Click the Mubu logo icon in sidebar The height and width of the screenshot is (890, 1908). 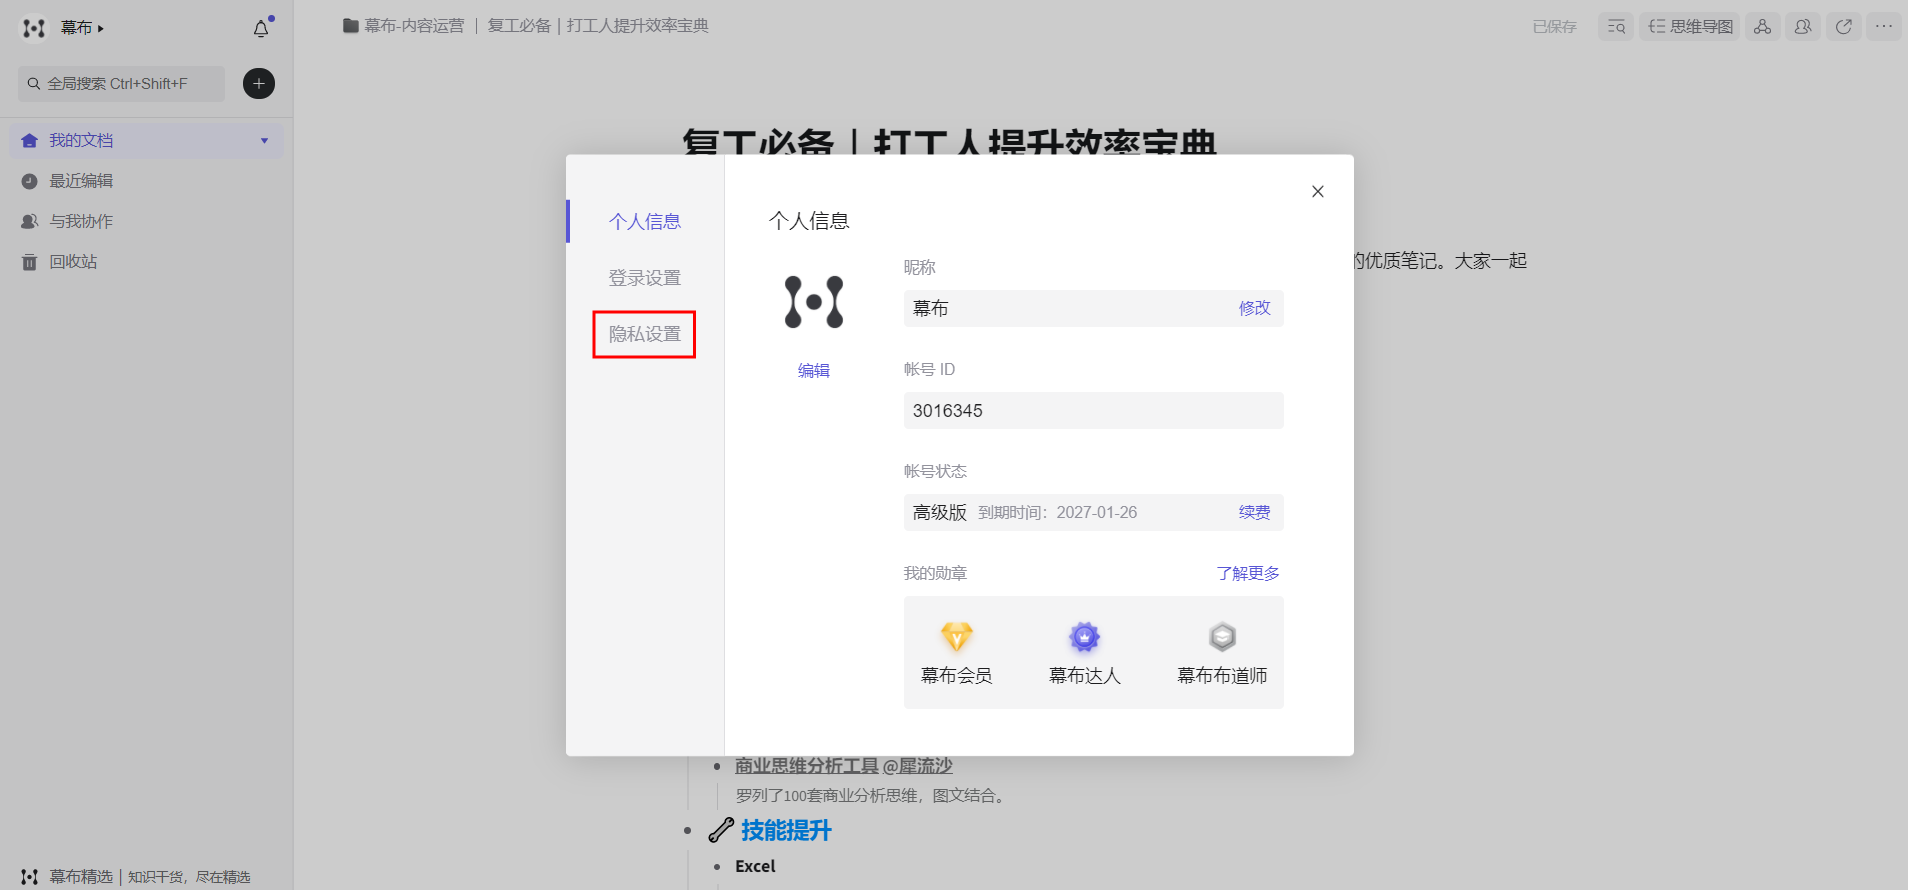point(34,28)
